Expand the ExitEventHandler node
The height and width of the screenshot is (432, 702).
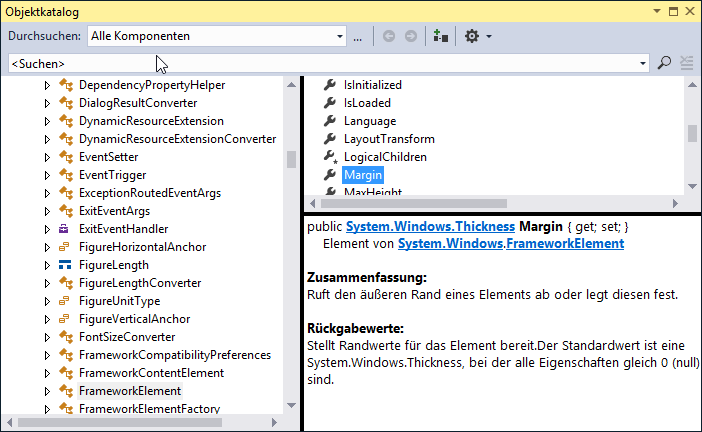[x=47, y=229]
